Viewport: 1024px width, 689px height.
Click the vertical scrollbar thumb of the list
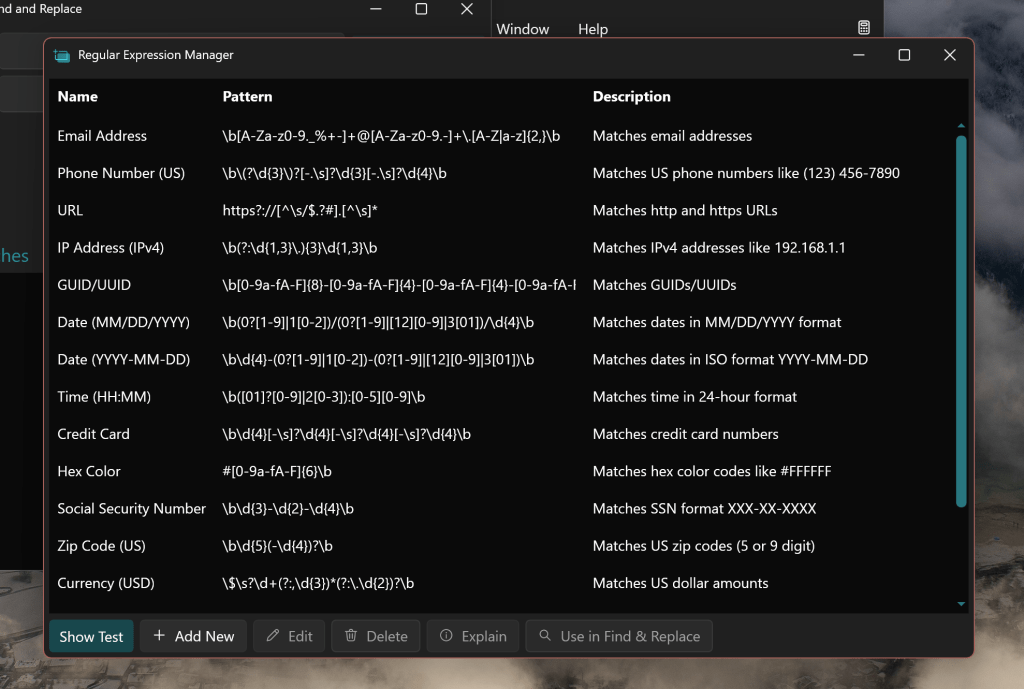[x=961, y=320]
